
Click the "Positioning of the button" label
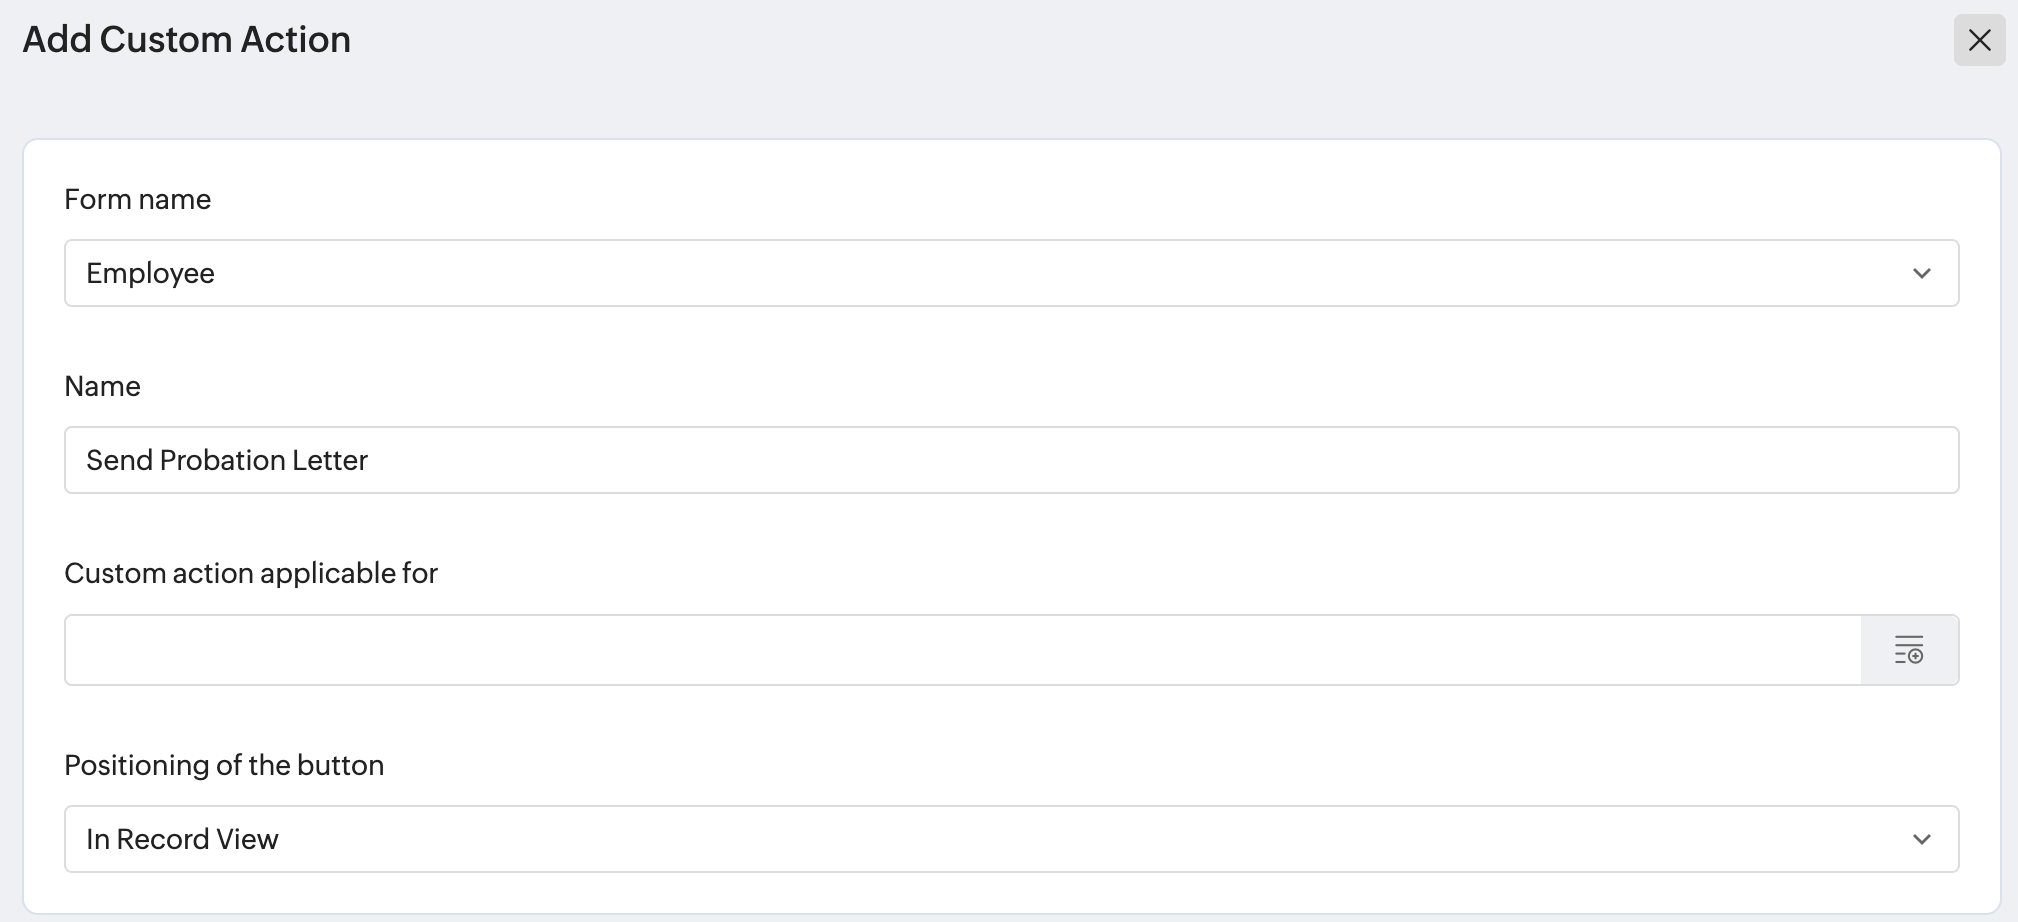point(224,765)
